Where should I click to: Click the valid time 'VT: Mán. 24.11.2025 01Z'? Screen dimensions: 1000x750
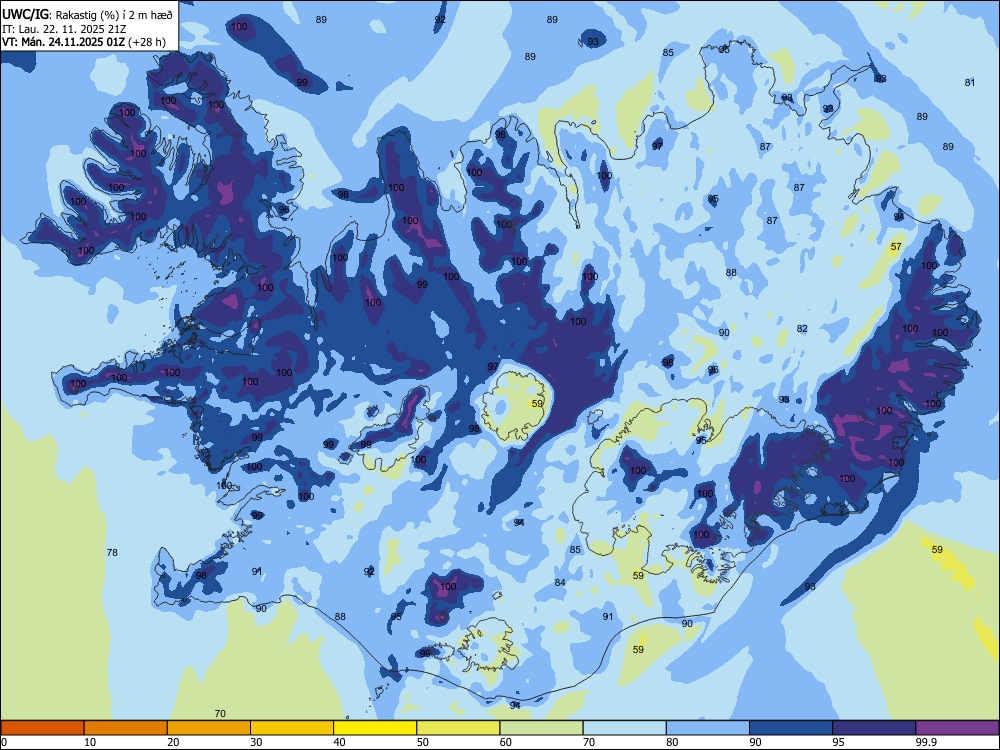[64, 42]
